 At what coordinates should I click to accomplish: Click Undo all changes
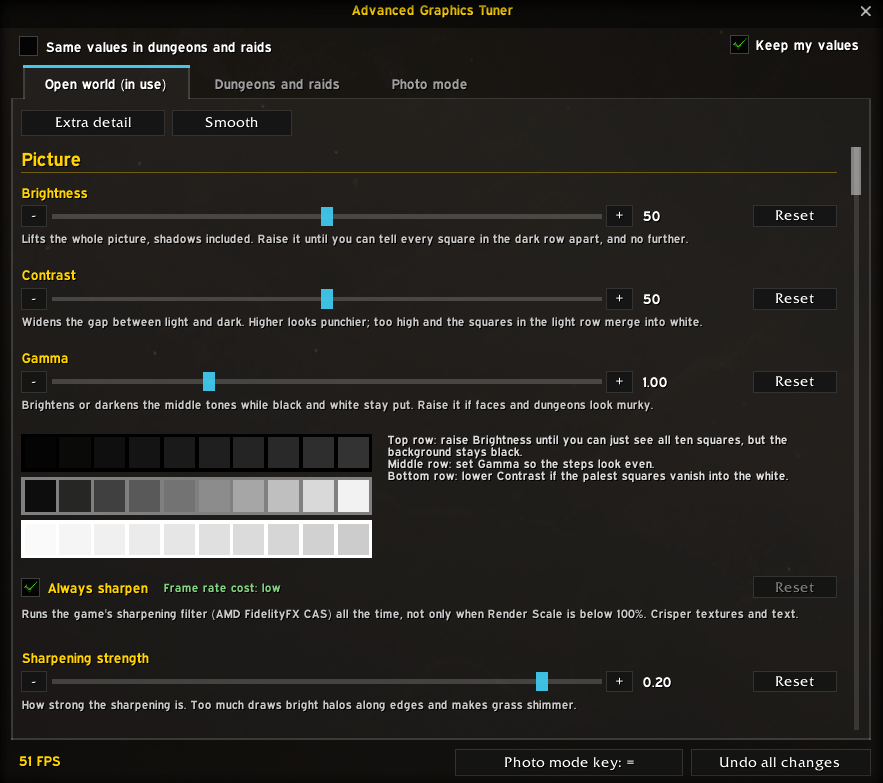click(780, 762)
